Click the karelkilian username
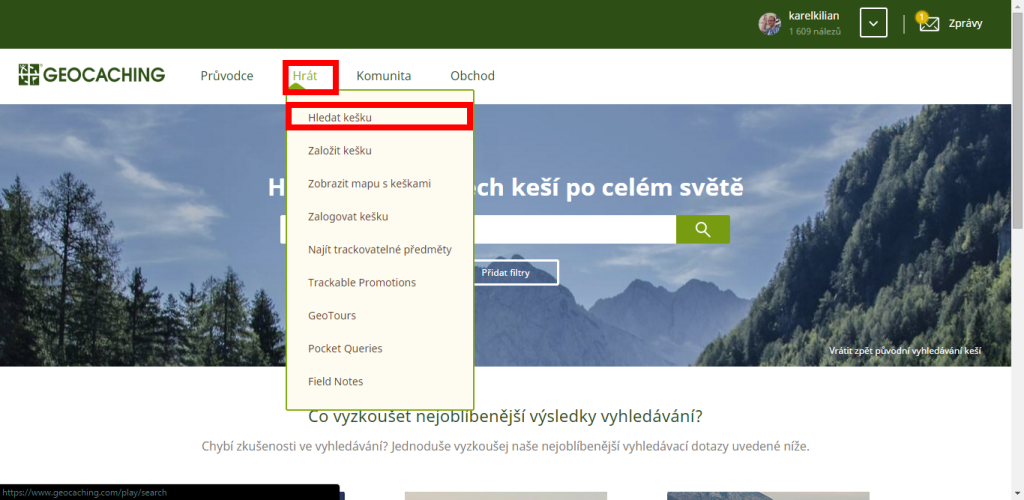 [814, 16]
